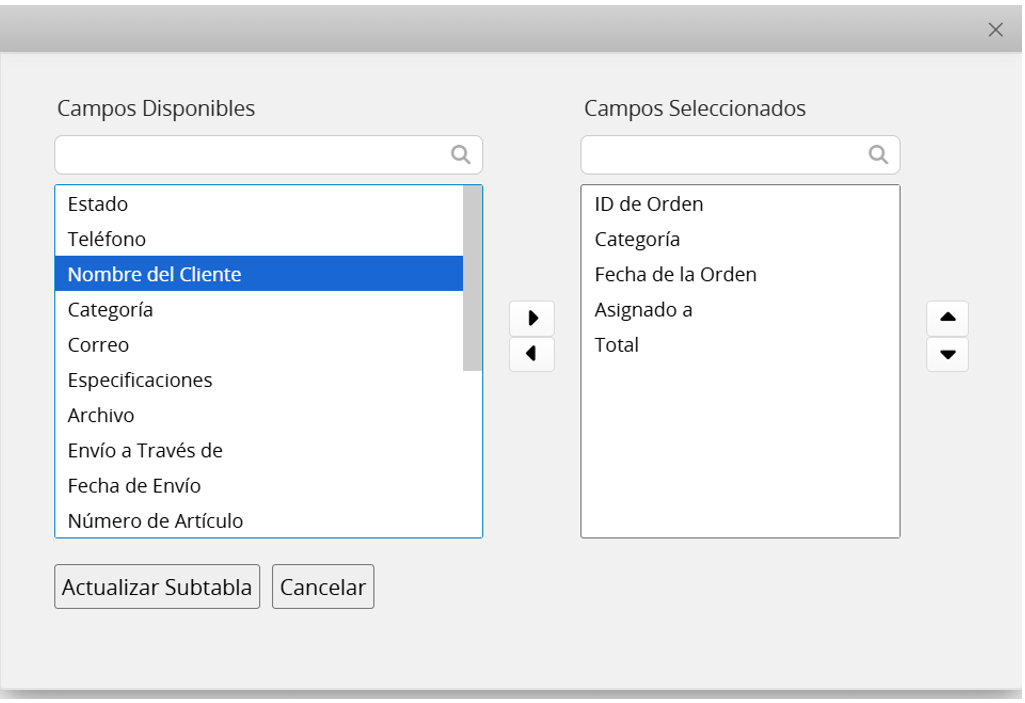1025x703 pixels.
Task: Select Estado in available fields
Action: (x=98, y=204)
